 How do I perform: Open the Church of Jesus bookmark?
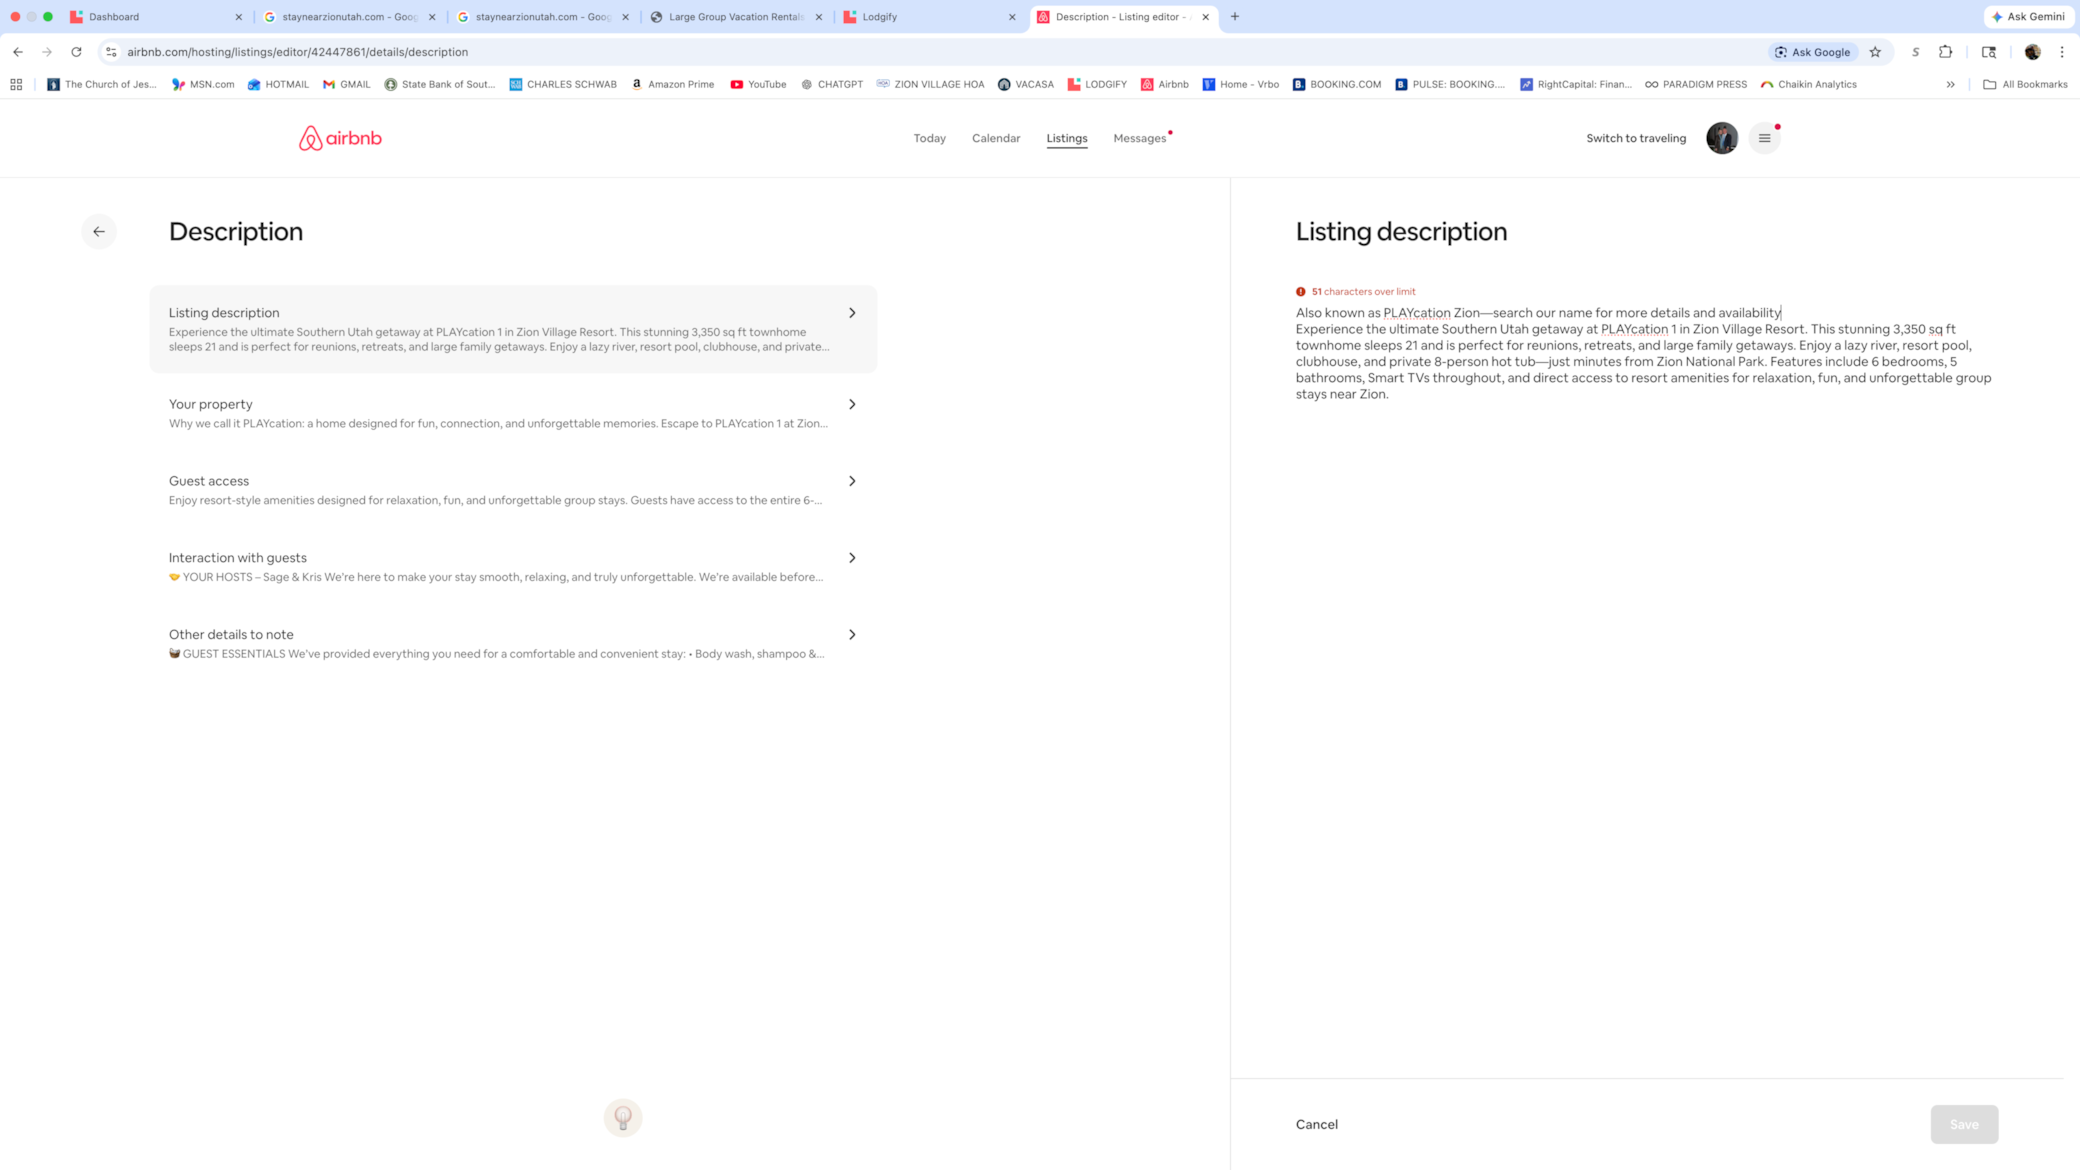[102, 84]
